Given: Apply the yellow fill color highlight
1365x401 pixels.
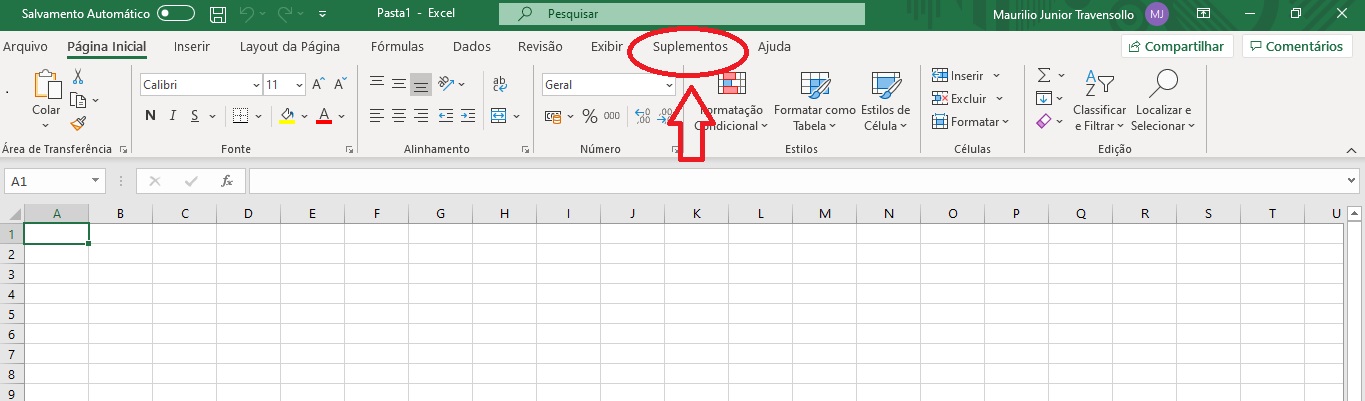Looking at the screenshot, I should click(287, 116).
